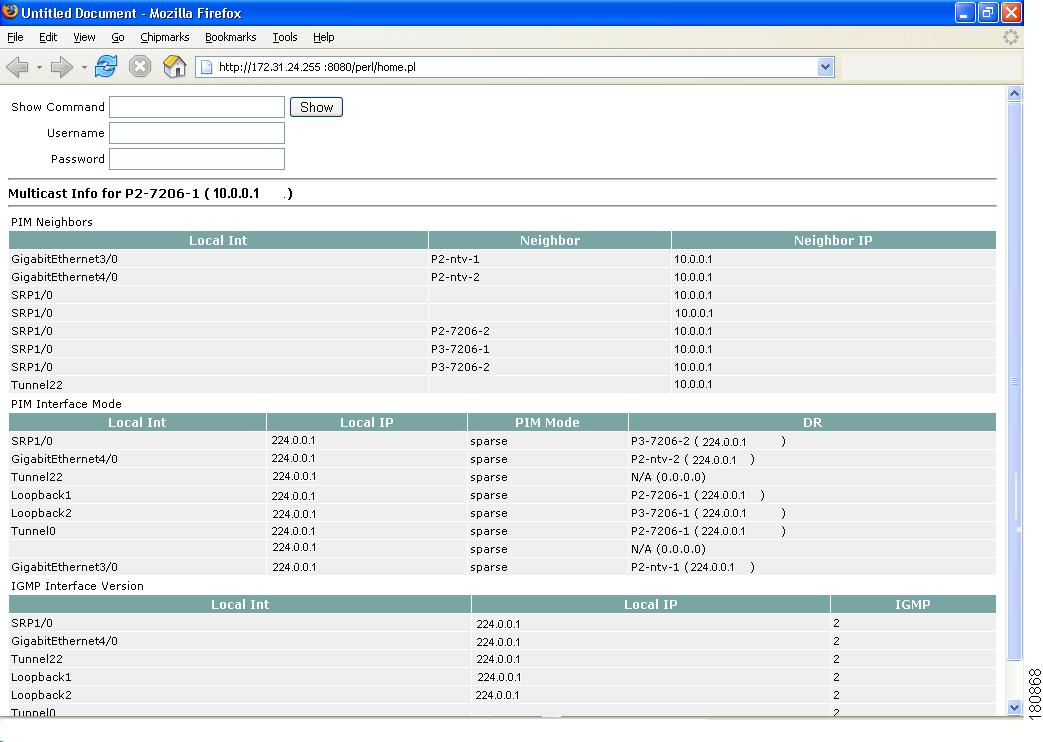
Task: Click the Firefox icon in the title bar
Action: click(9, 12)
